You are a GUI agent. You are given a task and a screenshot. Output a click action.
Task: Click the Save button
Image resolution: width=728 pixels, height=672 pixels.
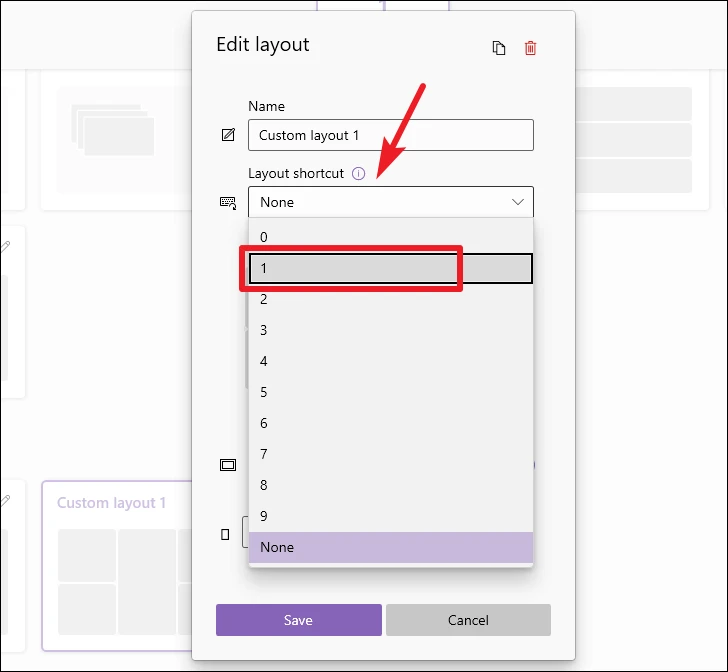coord(298,620)
